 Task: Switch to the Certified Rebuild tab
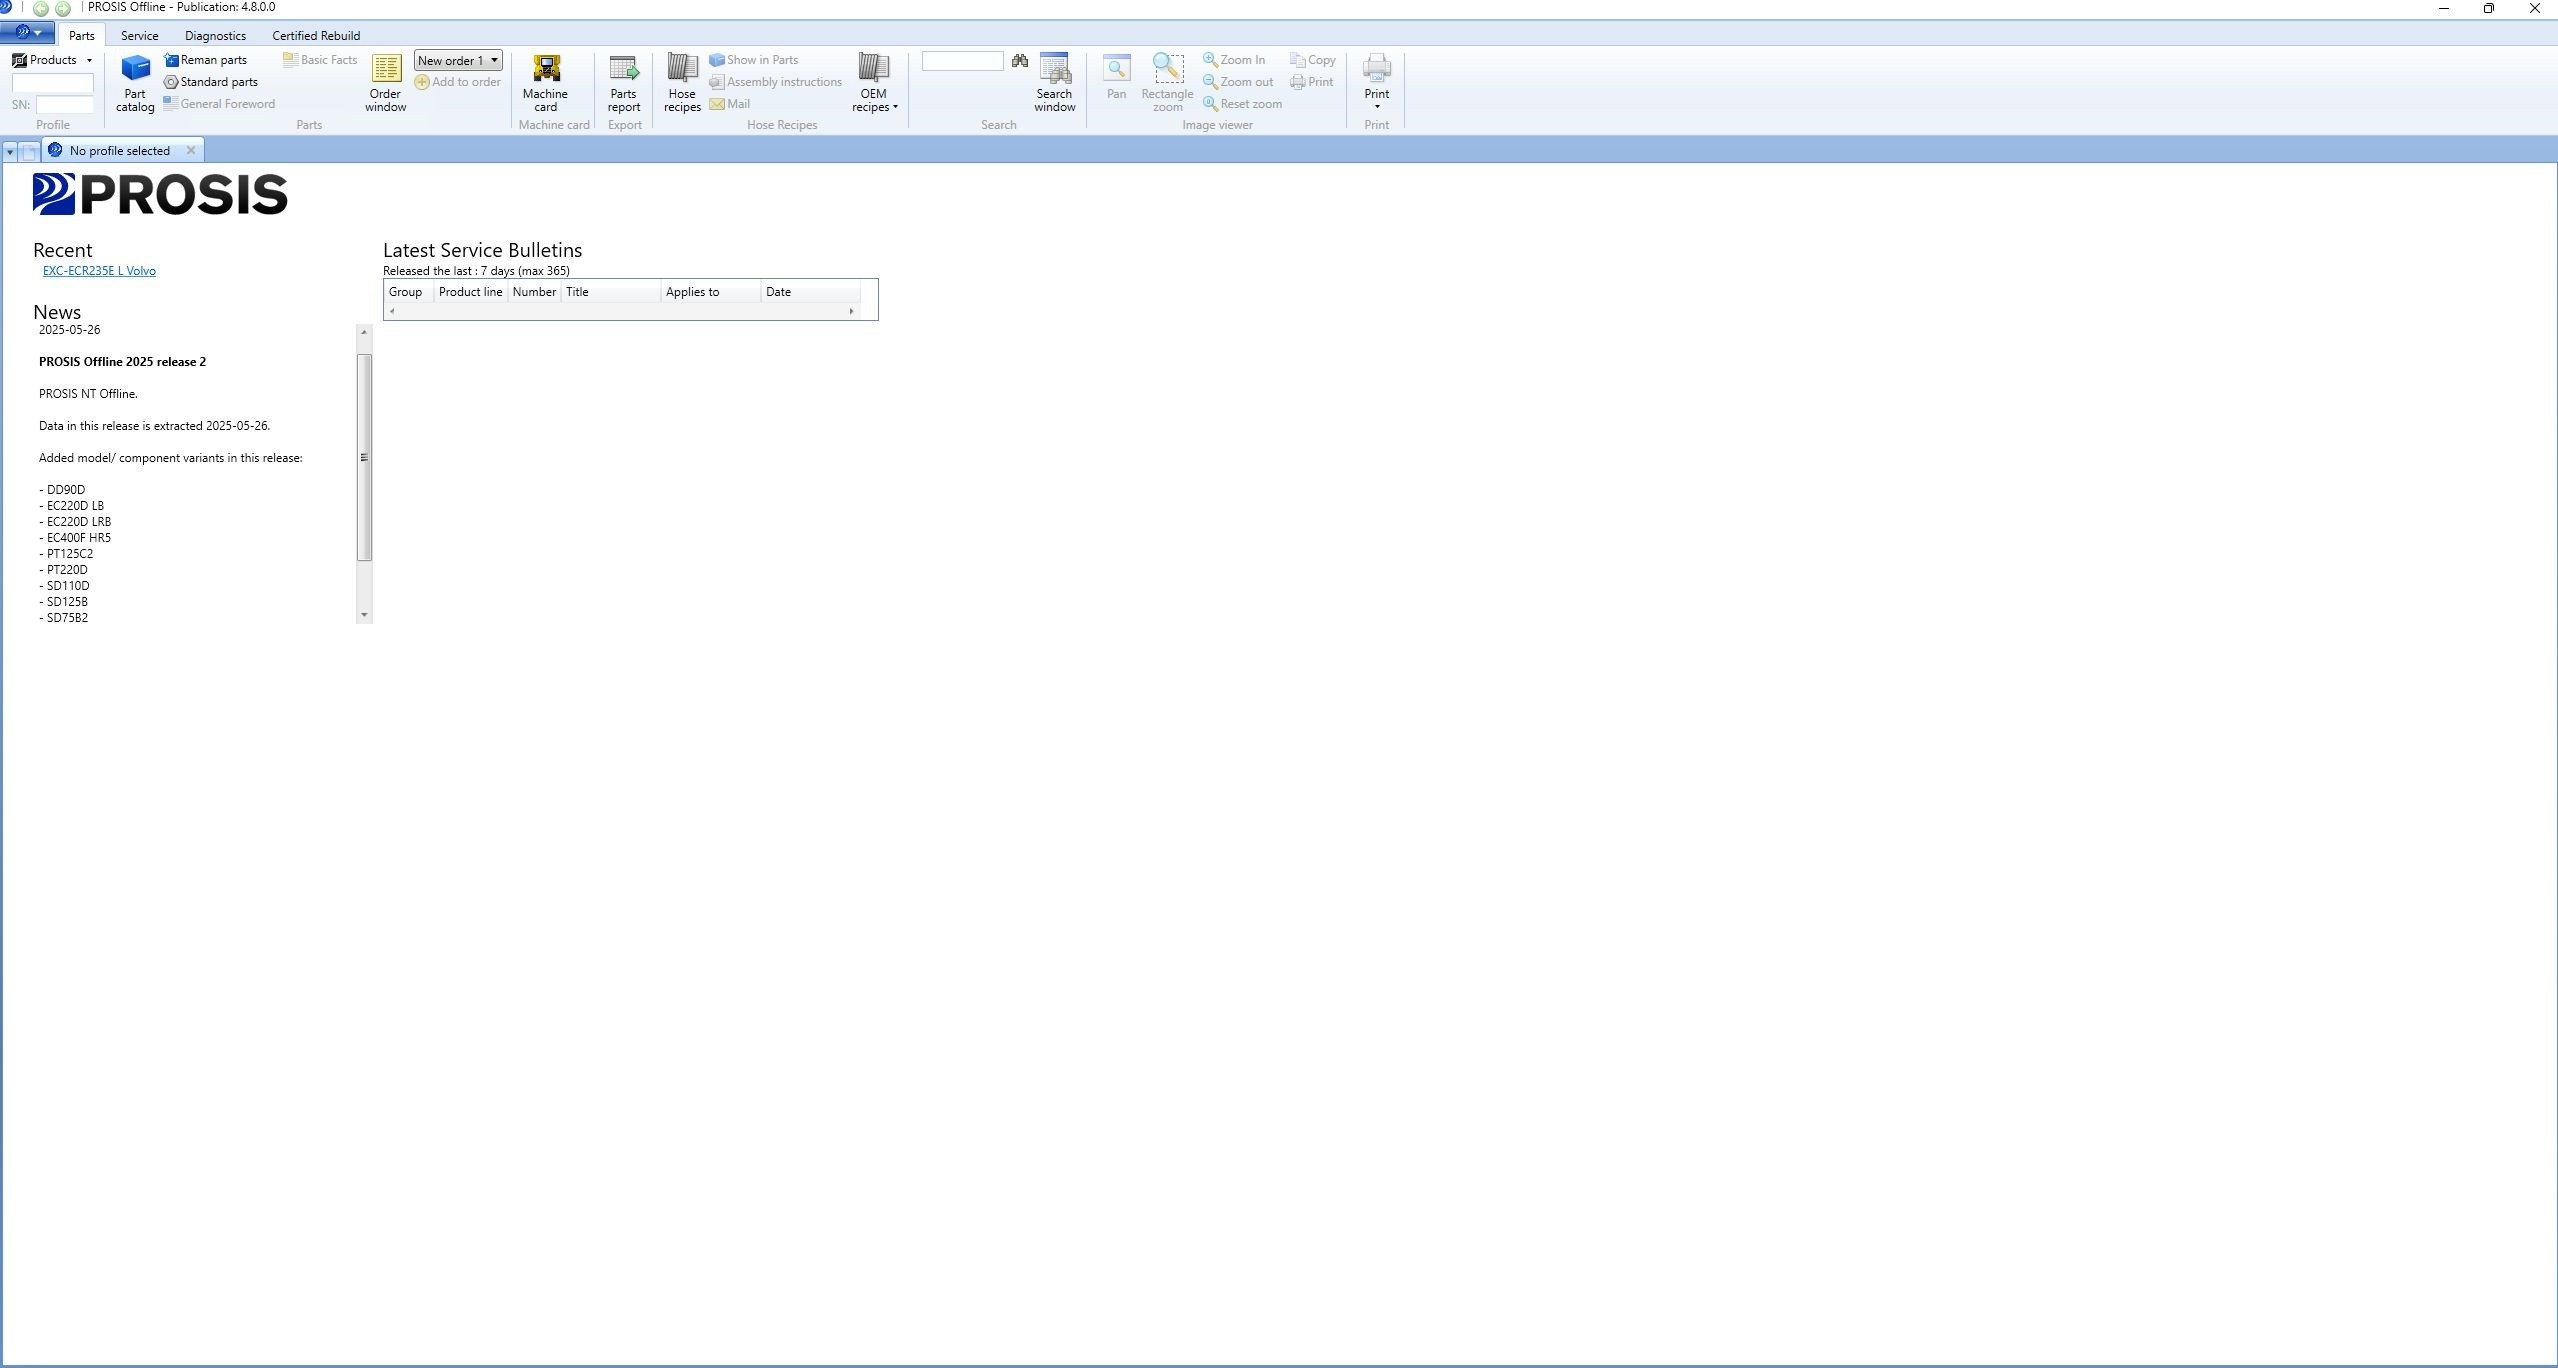[316, 35]
